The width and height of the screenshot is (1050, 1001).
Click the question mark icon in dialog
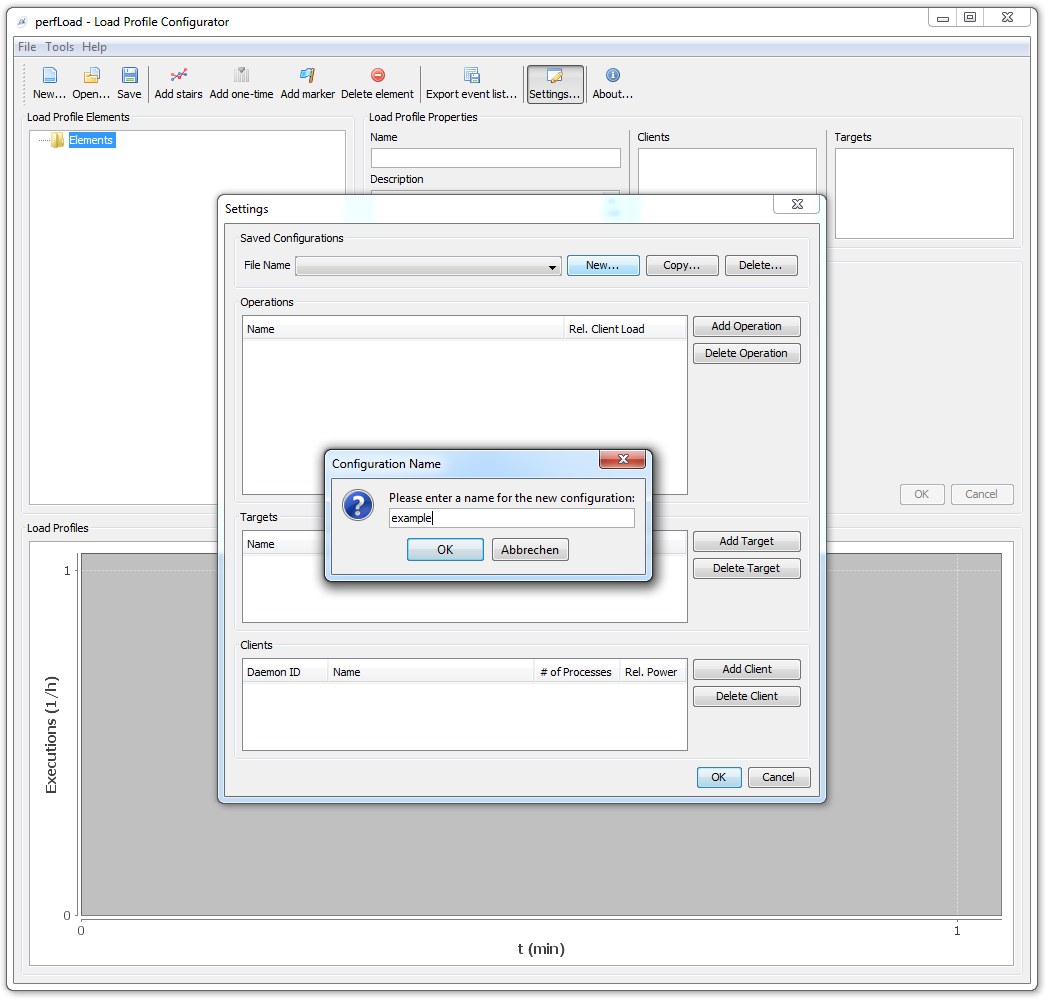click(358, 506)
